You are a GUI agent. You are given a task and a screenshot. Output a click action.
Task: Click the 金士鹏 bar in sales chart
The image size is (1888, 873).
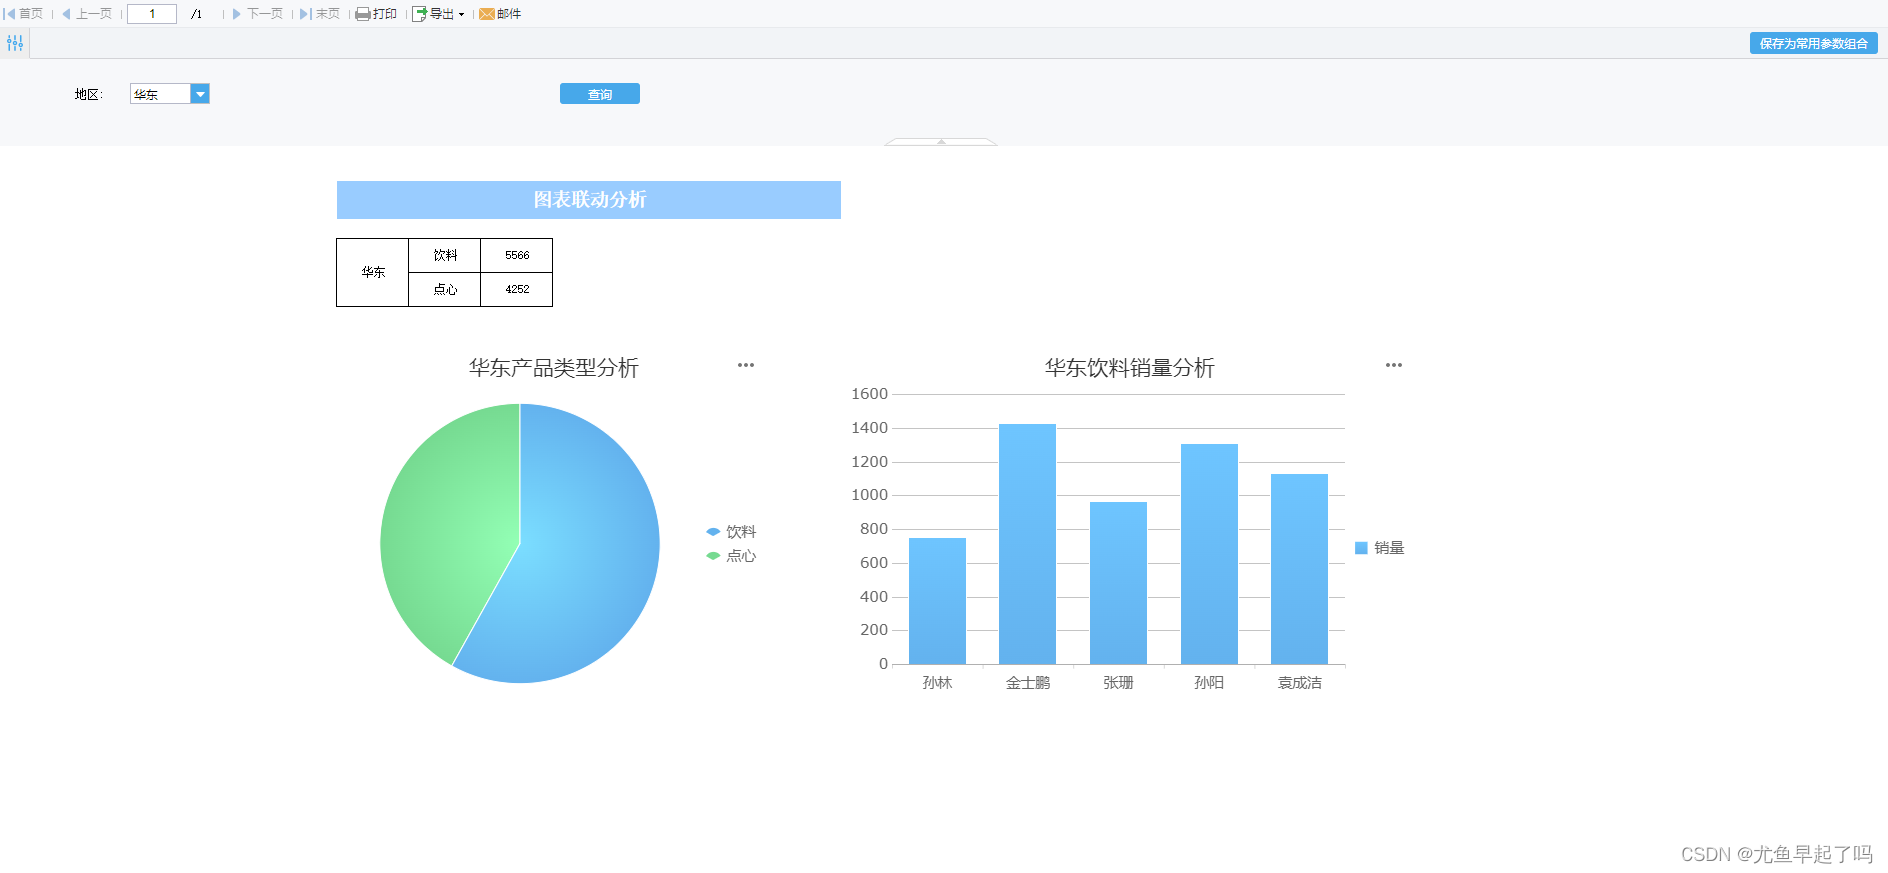pyautogui.click(x=1027, y=544)
